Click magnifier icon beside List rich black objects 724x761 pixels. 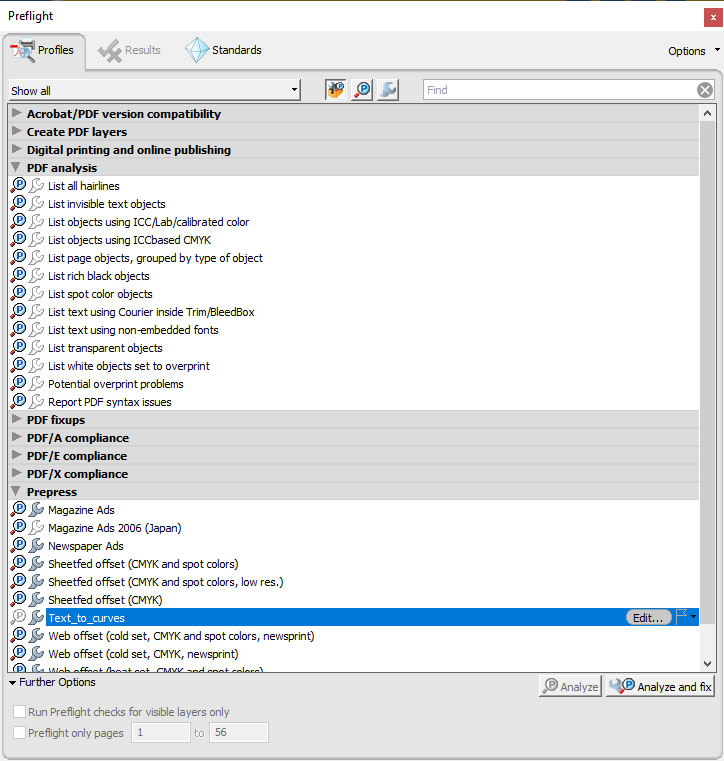(x=18, y=276)
